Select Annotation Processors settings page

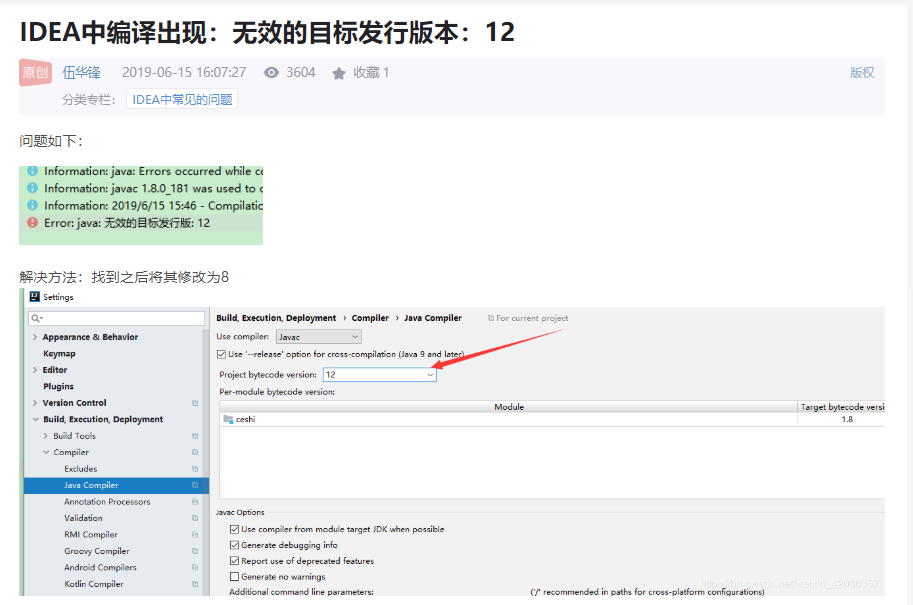pos(107,502)
